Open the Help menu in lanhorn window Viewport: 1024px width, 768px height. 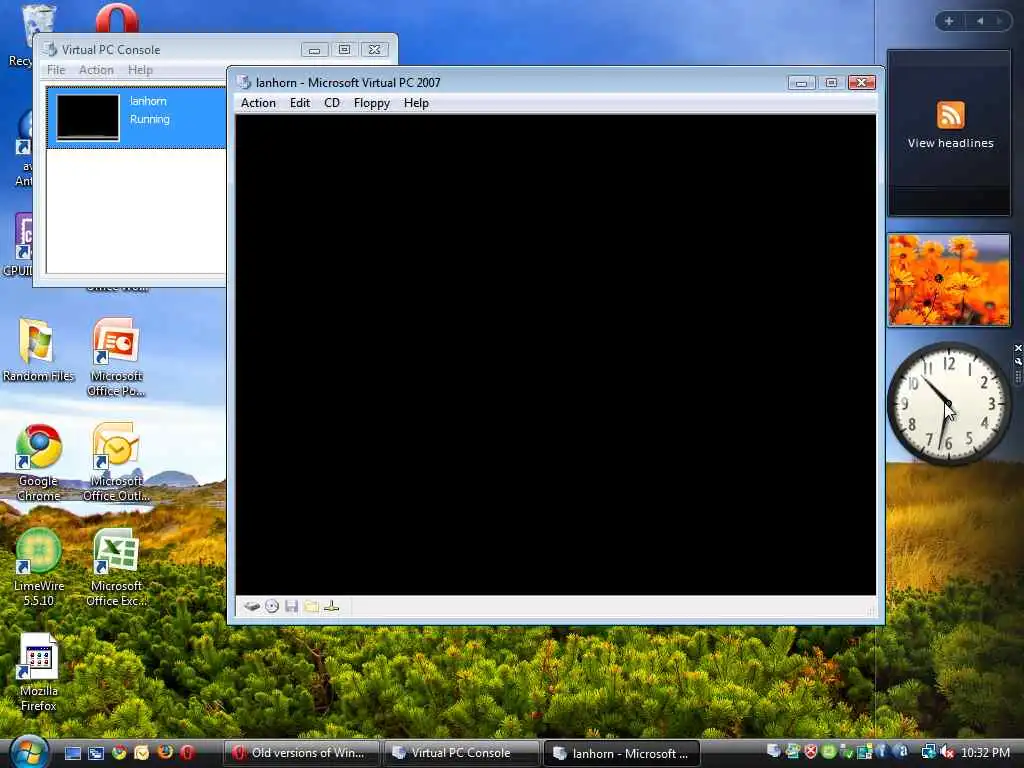click(416, 103)
